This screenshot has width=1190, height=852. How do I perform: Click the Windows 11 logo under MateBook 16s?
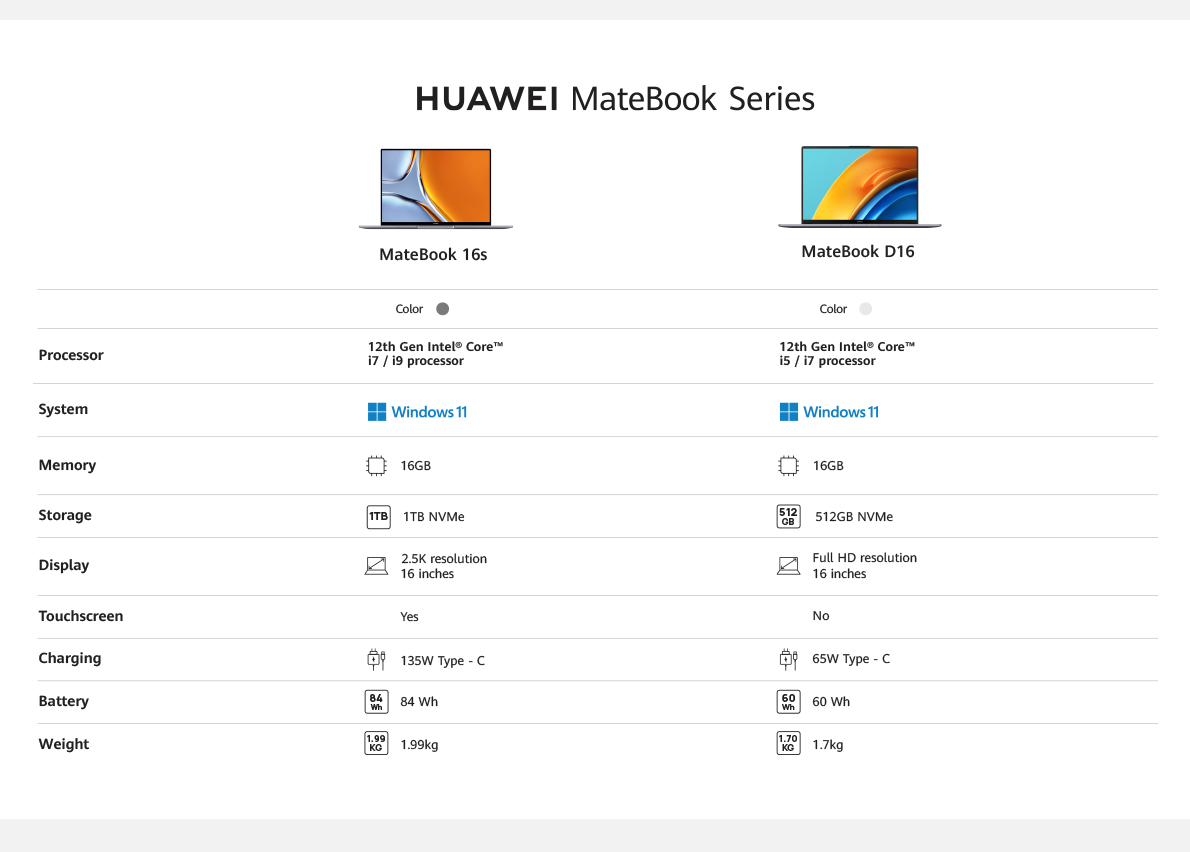417,412
